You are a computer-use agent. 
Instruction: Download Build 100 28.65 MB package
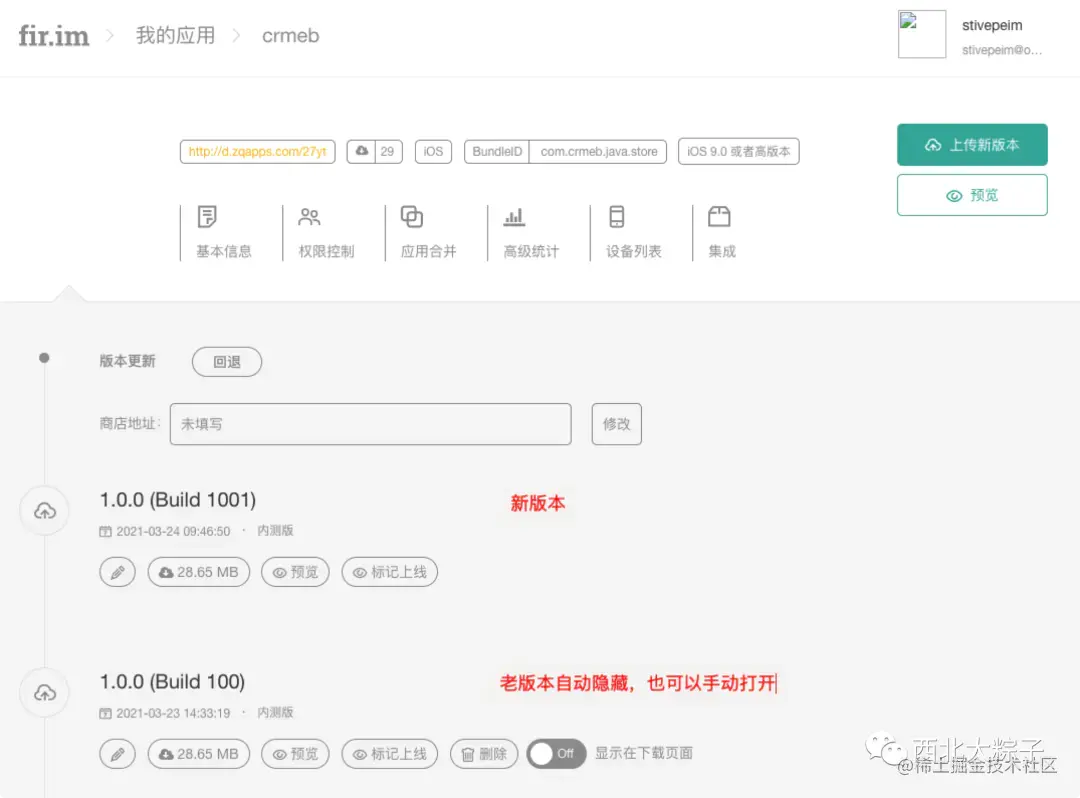pos(199,754)
